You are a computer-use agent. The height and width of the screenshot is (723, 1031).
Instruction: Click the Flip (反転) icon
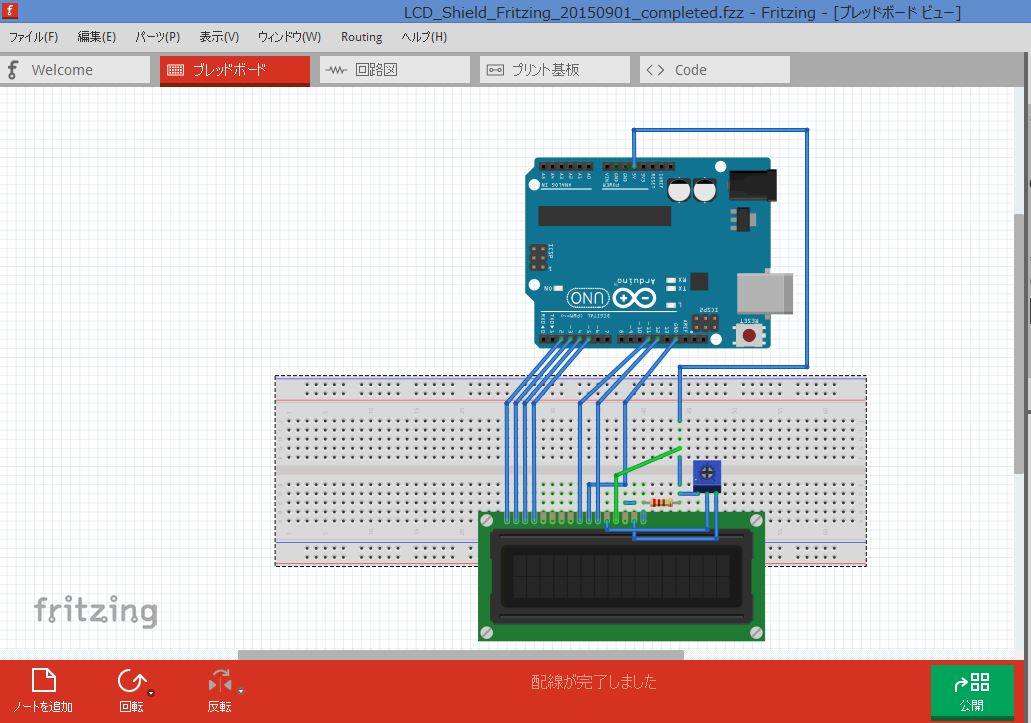click(x=219, y=682)
